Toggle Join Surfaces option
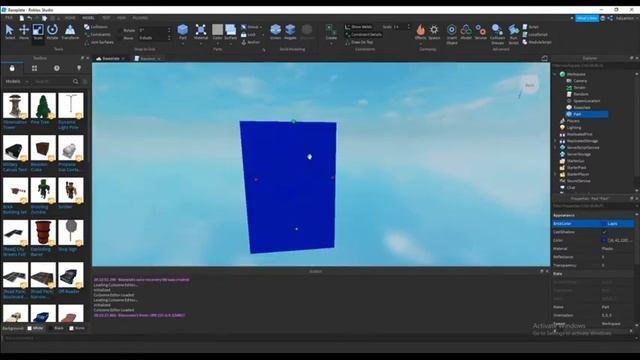 (99, 42)
